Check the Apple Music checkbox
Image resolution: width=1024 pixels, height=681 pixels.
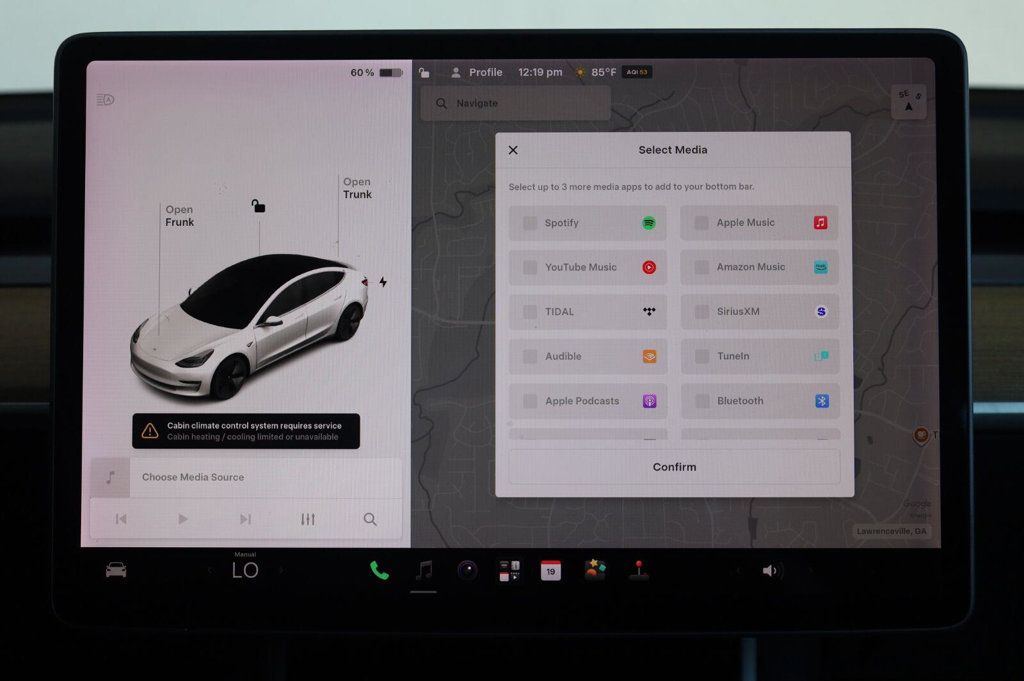click(x=701, y=223)
